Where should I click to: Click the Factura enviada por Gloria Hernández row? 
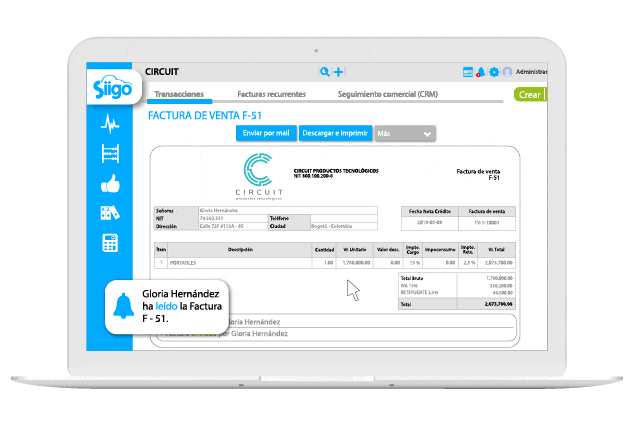336,334
